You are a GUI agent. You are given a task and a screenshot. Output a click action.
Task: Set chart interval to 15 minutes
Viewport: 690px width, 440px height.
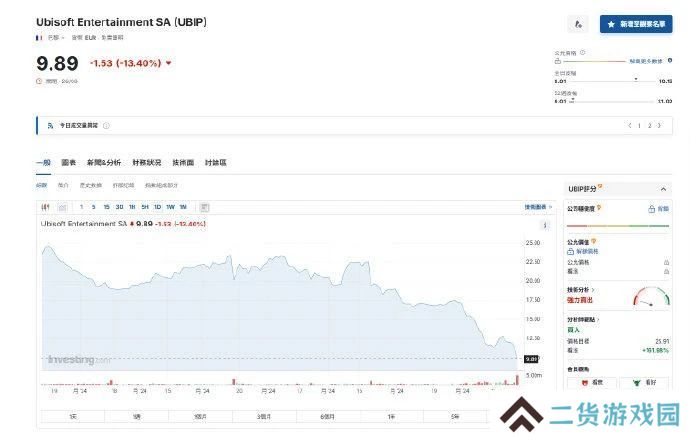pos(106,207)
